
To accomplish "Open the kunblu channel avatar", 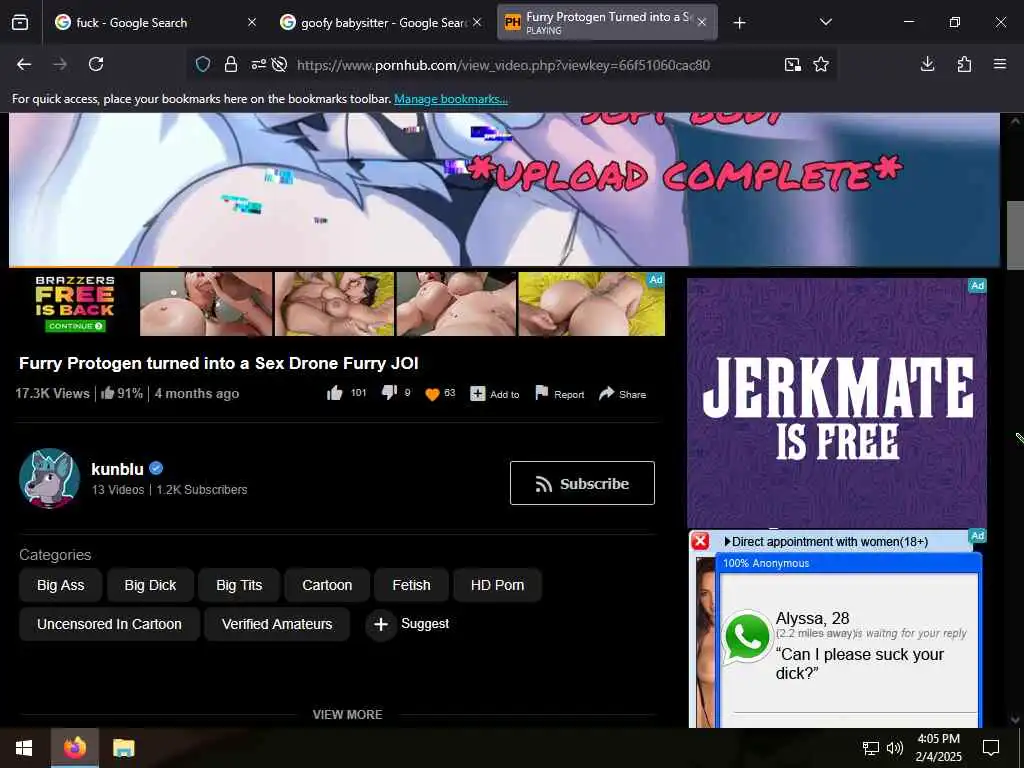I will (50, 478).
